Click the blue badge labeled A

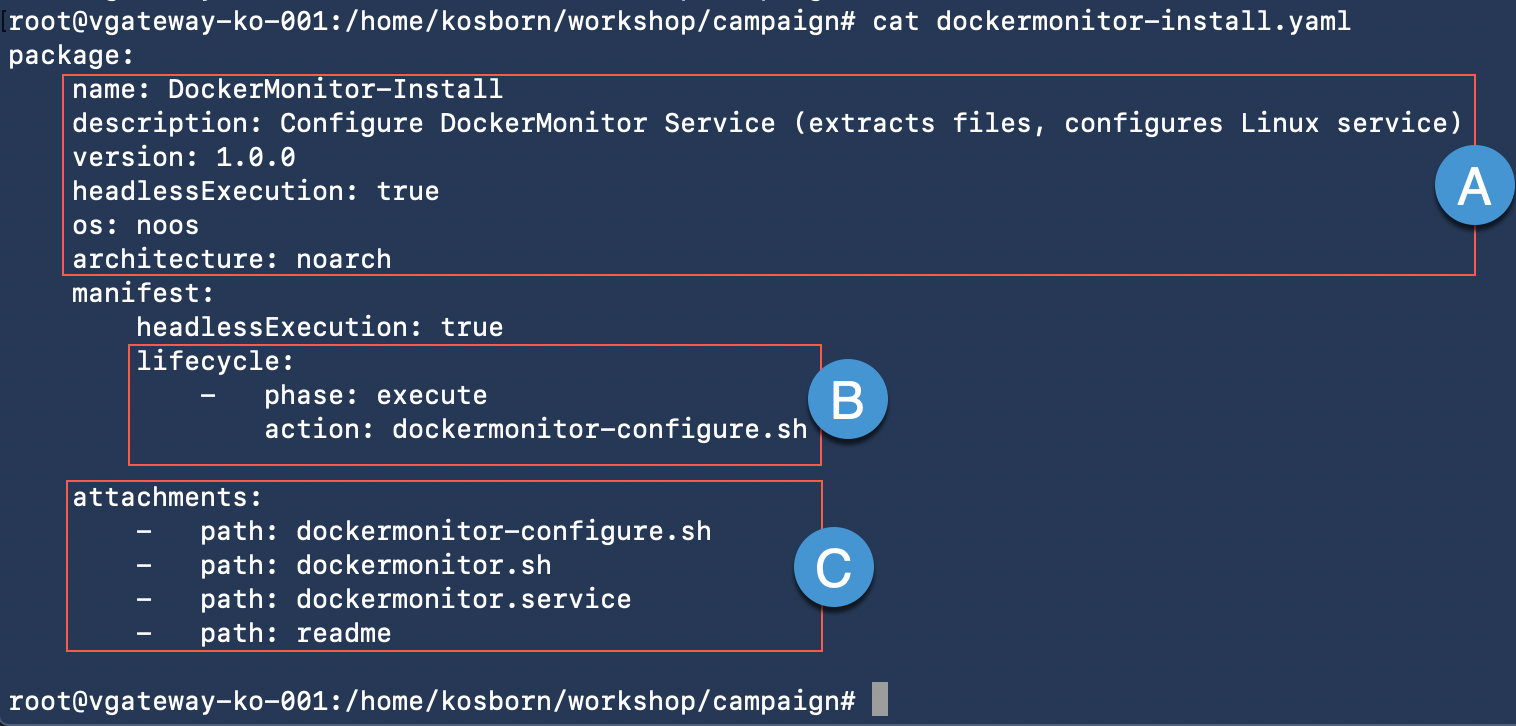pyautogui.click(x=1475, y=188)
